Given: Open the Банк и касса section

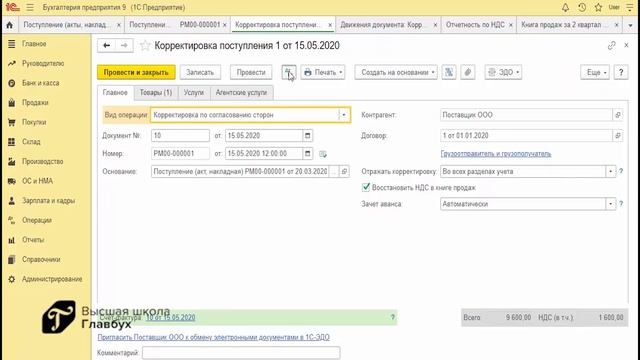Looking at the screenshot, I should [x=40, y=83].
